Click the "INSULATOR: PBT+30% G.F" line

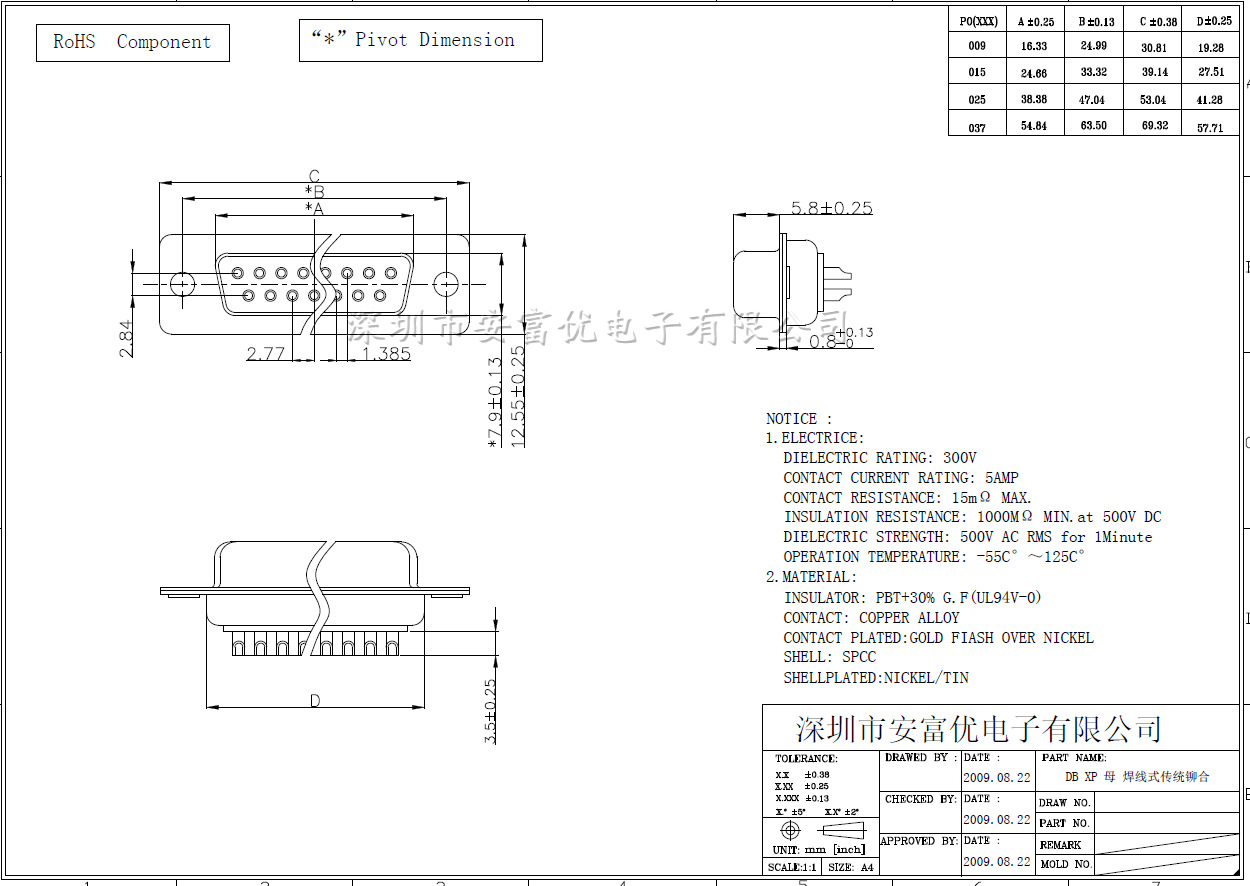pyautogui.click(x=912, y=598)
